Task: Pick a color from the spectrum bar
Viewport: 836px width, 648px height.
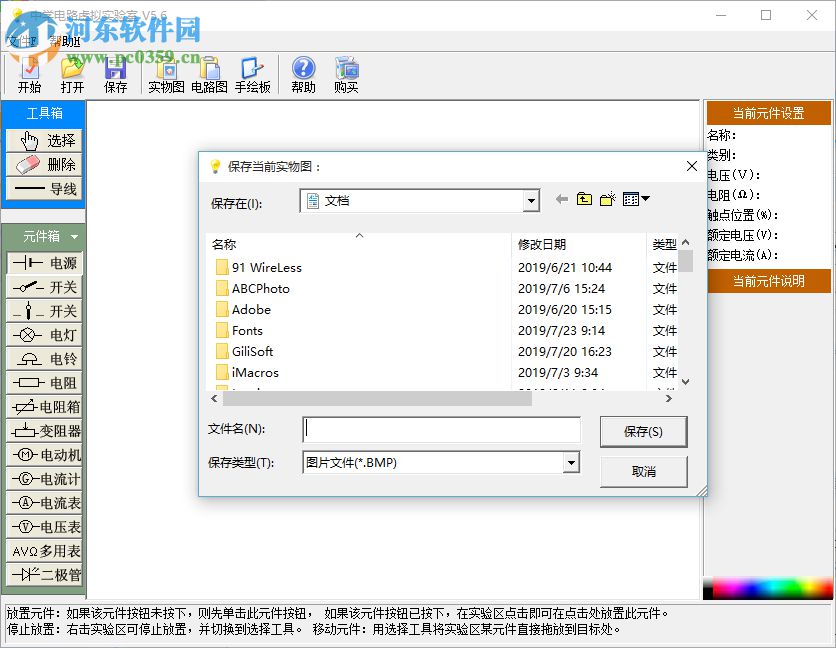Action: (x=767, y=588)
